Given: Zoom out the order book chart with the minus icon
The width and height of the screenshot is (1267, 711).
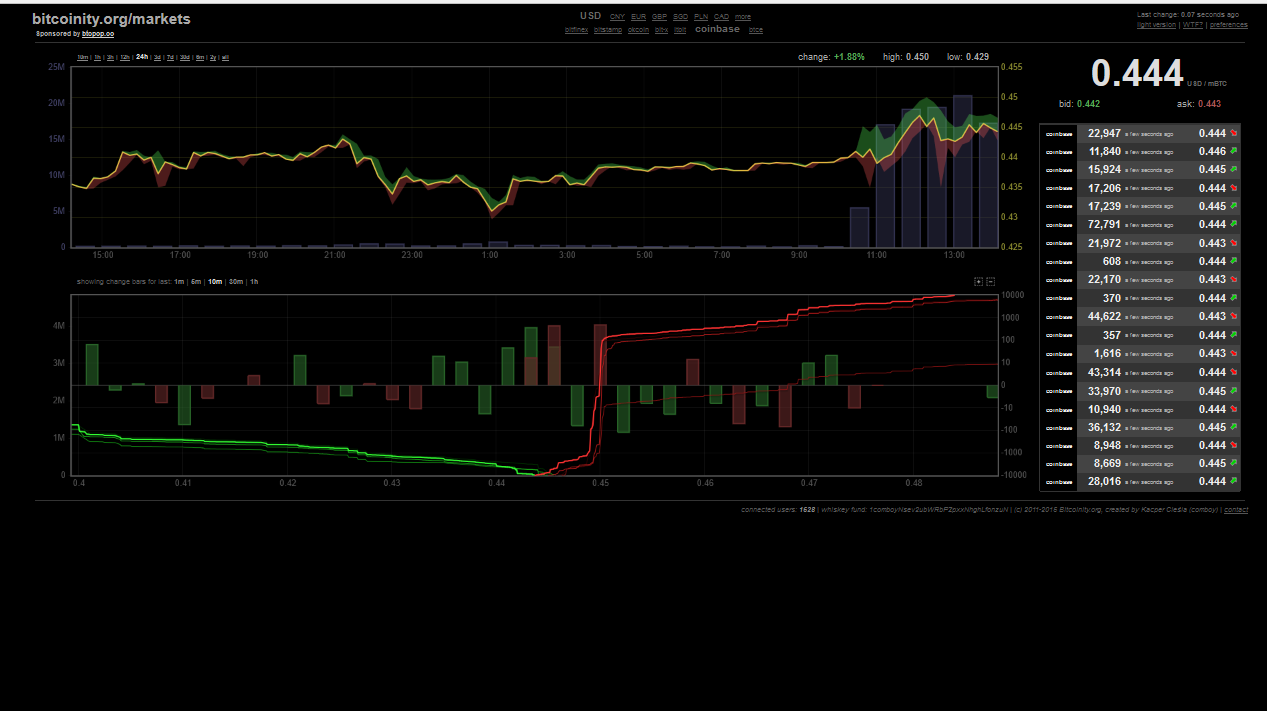Looking at the screenshot, I should click(x=990, y=282).
